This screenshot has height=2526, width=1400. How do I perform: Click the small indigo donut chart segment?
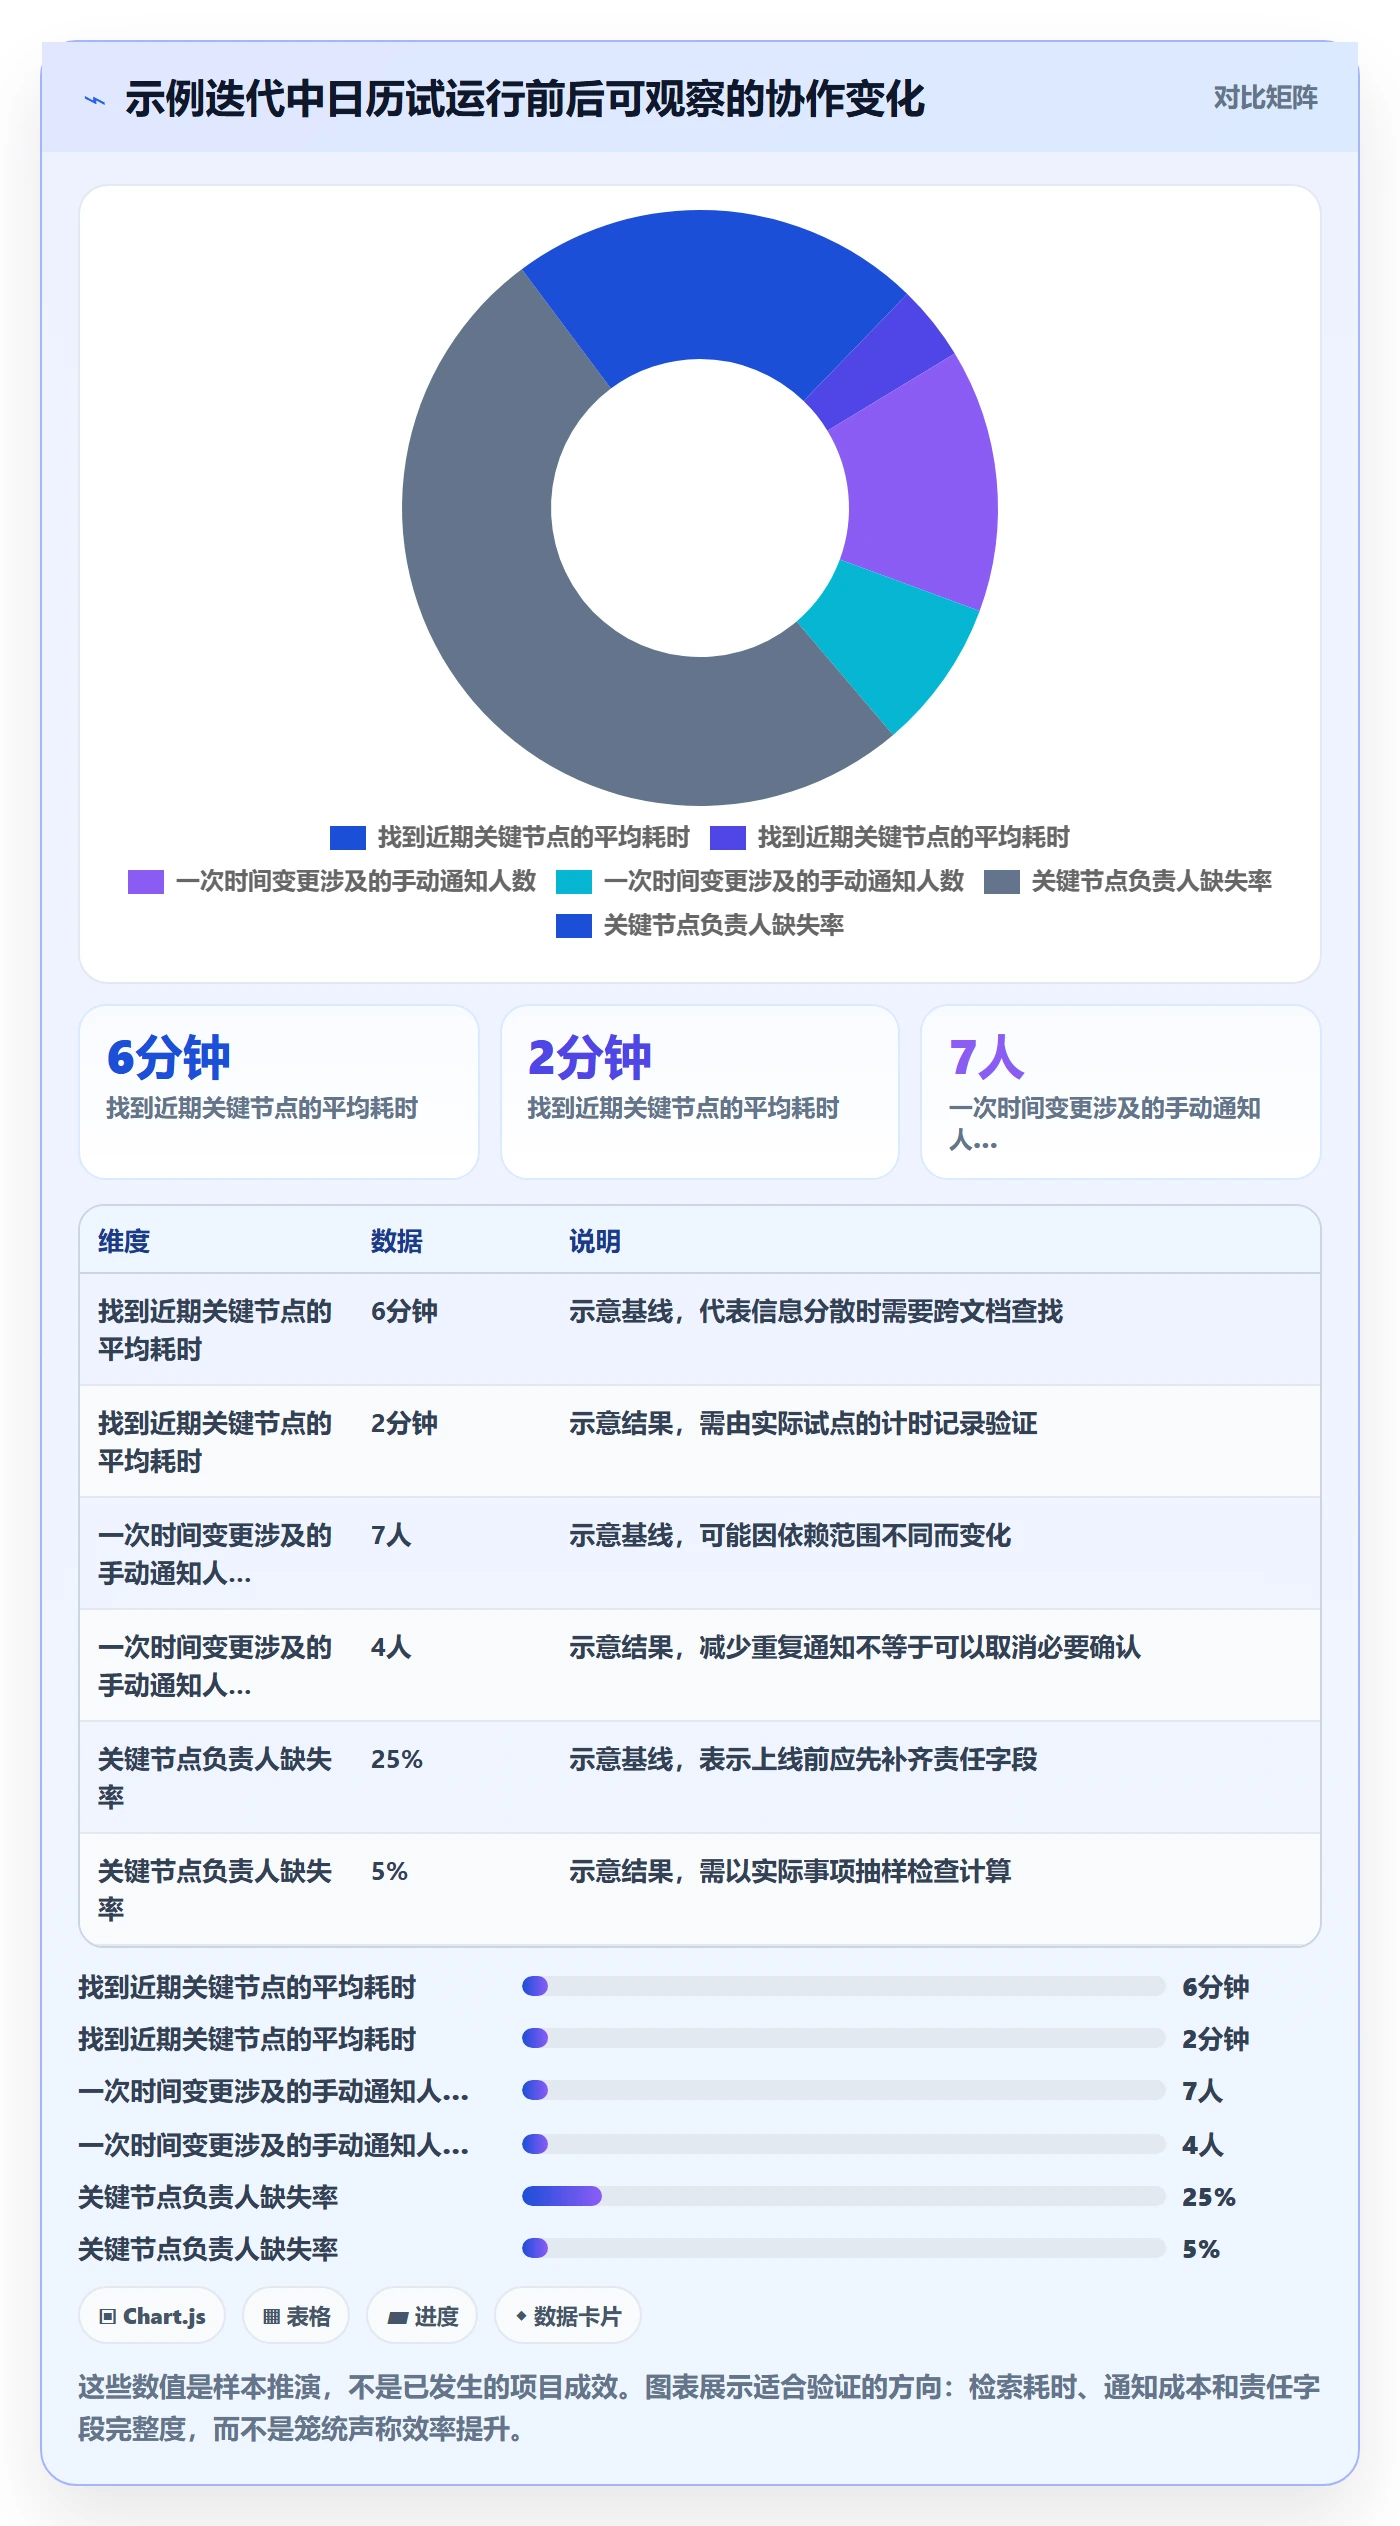(x=881, y=363)
